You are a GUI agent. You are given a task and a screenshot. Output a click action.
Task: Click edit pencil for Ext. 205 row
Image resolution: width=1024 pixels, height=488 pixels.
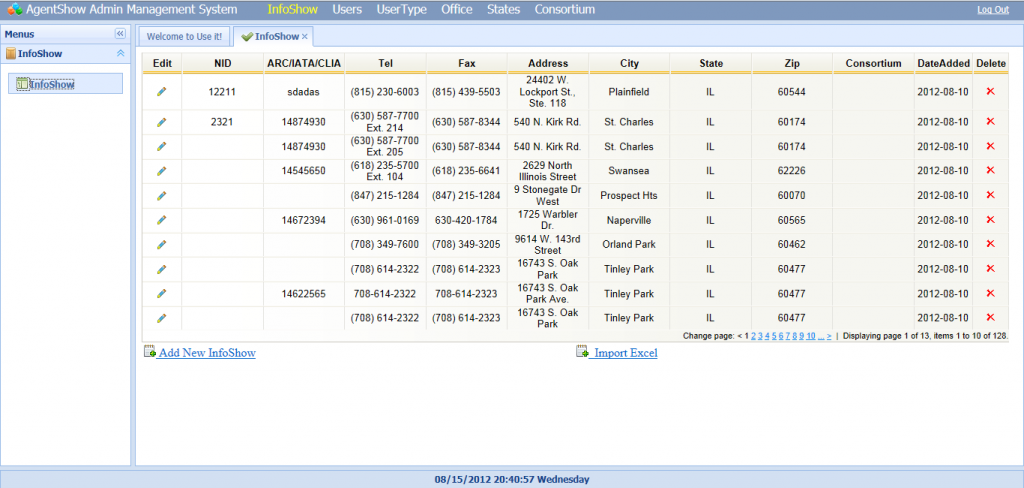pos(162,146)
